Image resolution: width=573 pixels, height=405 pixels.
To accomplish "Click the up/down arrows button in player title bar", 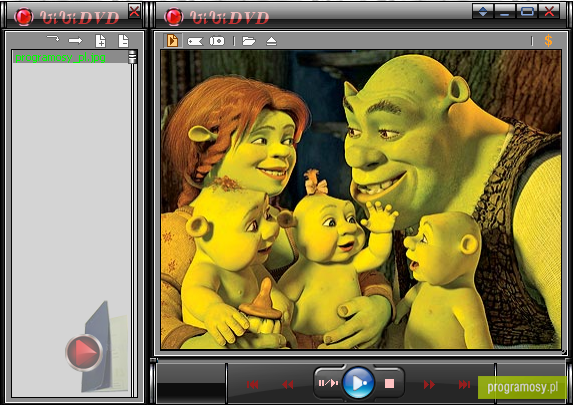I will point(483,11).
